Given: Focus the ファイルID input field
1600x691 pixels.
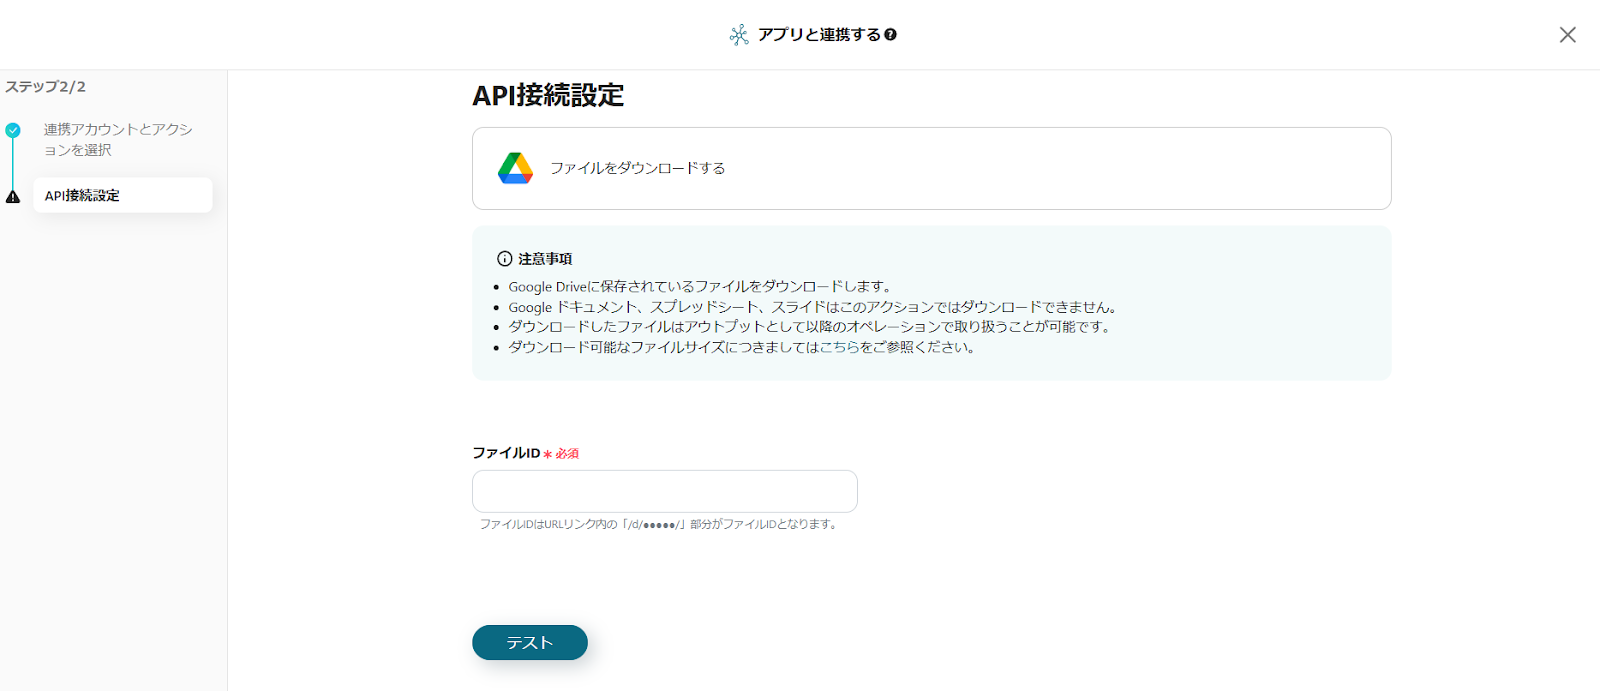Looking at the screenshot, I should point(664,491).
